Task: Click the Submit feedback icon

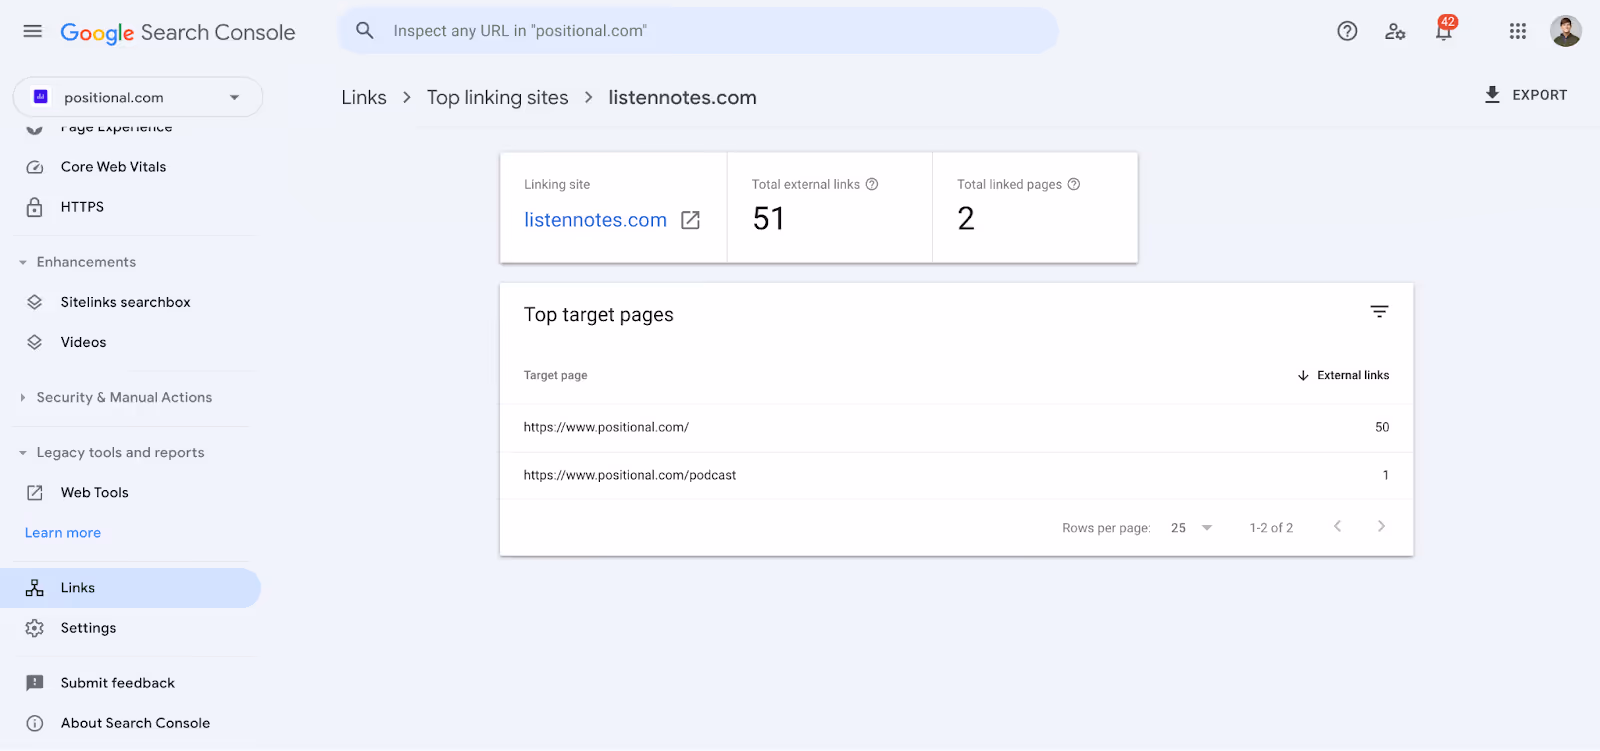Action: click(x=35, y=683)
